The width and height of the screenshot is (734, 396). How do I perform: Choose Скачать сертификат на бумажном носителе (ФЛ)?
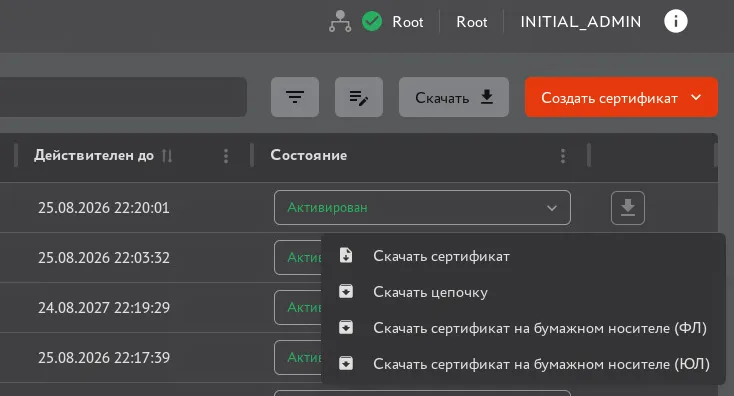click(523, 328)
